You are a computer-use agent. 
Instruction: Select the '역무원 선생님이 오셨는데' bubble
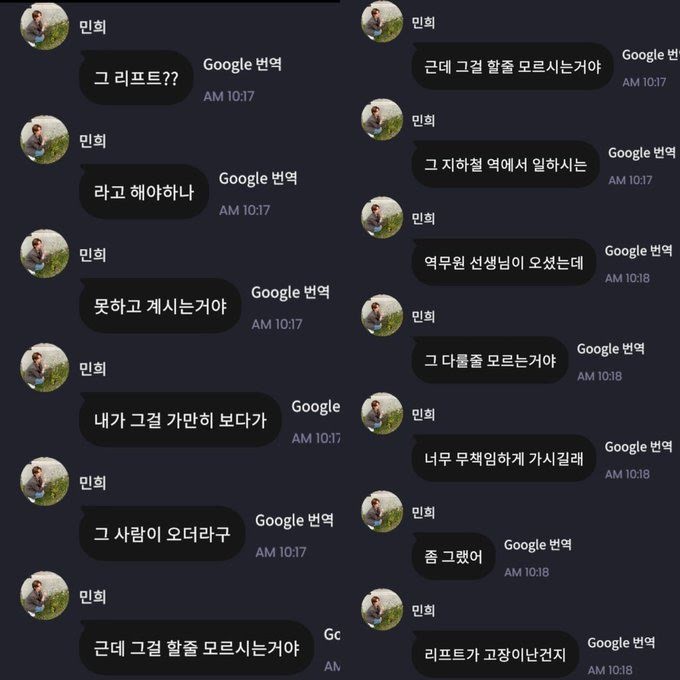tap(503, 262)
